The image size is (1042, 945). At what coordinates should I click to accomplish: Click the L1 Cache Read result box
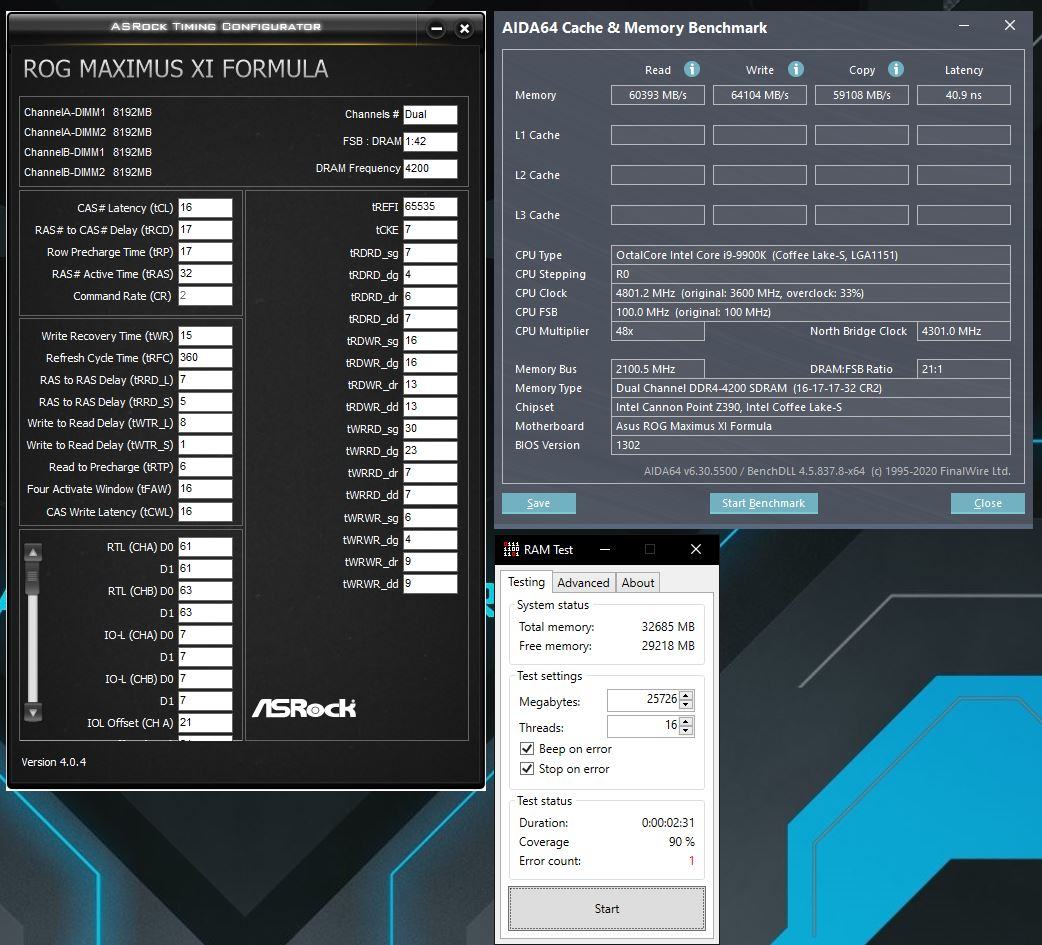[x=658, y=135]
